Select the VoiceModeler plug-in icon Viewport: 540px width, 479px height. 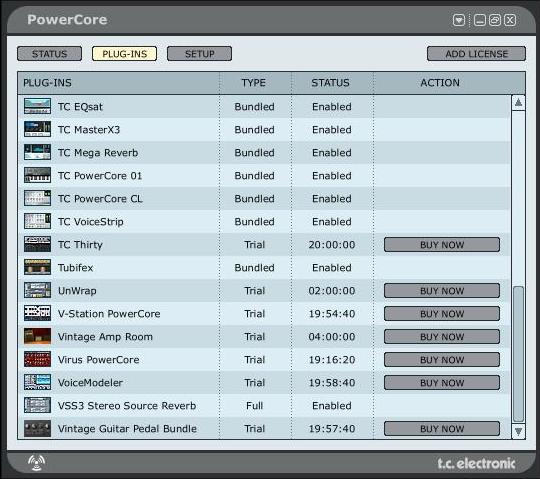click(37, 383)
